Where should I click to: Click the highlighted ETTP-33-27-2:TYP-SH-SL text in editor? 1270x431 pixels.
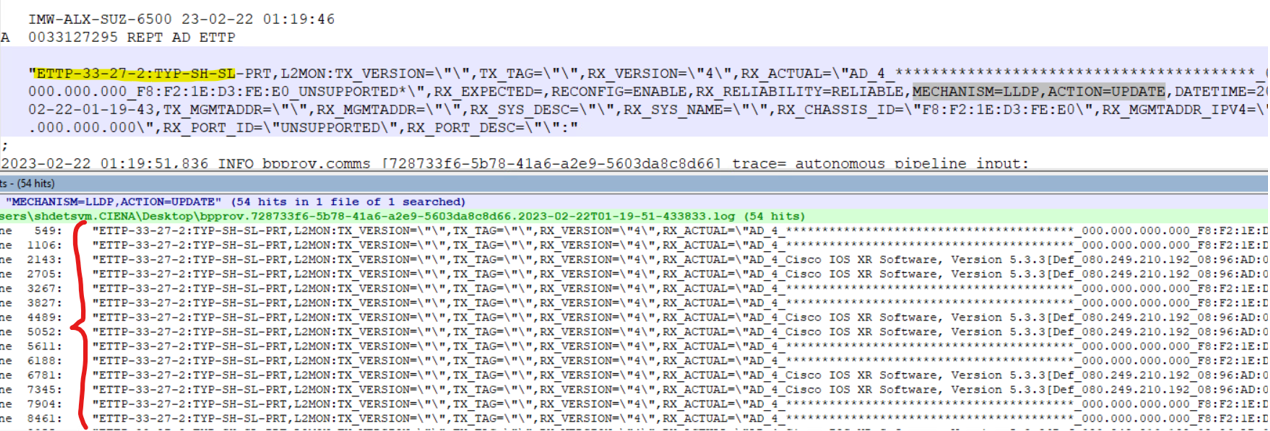[136, 74]
